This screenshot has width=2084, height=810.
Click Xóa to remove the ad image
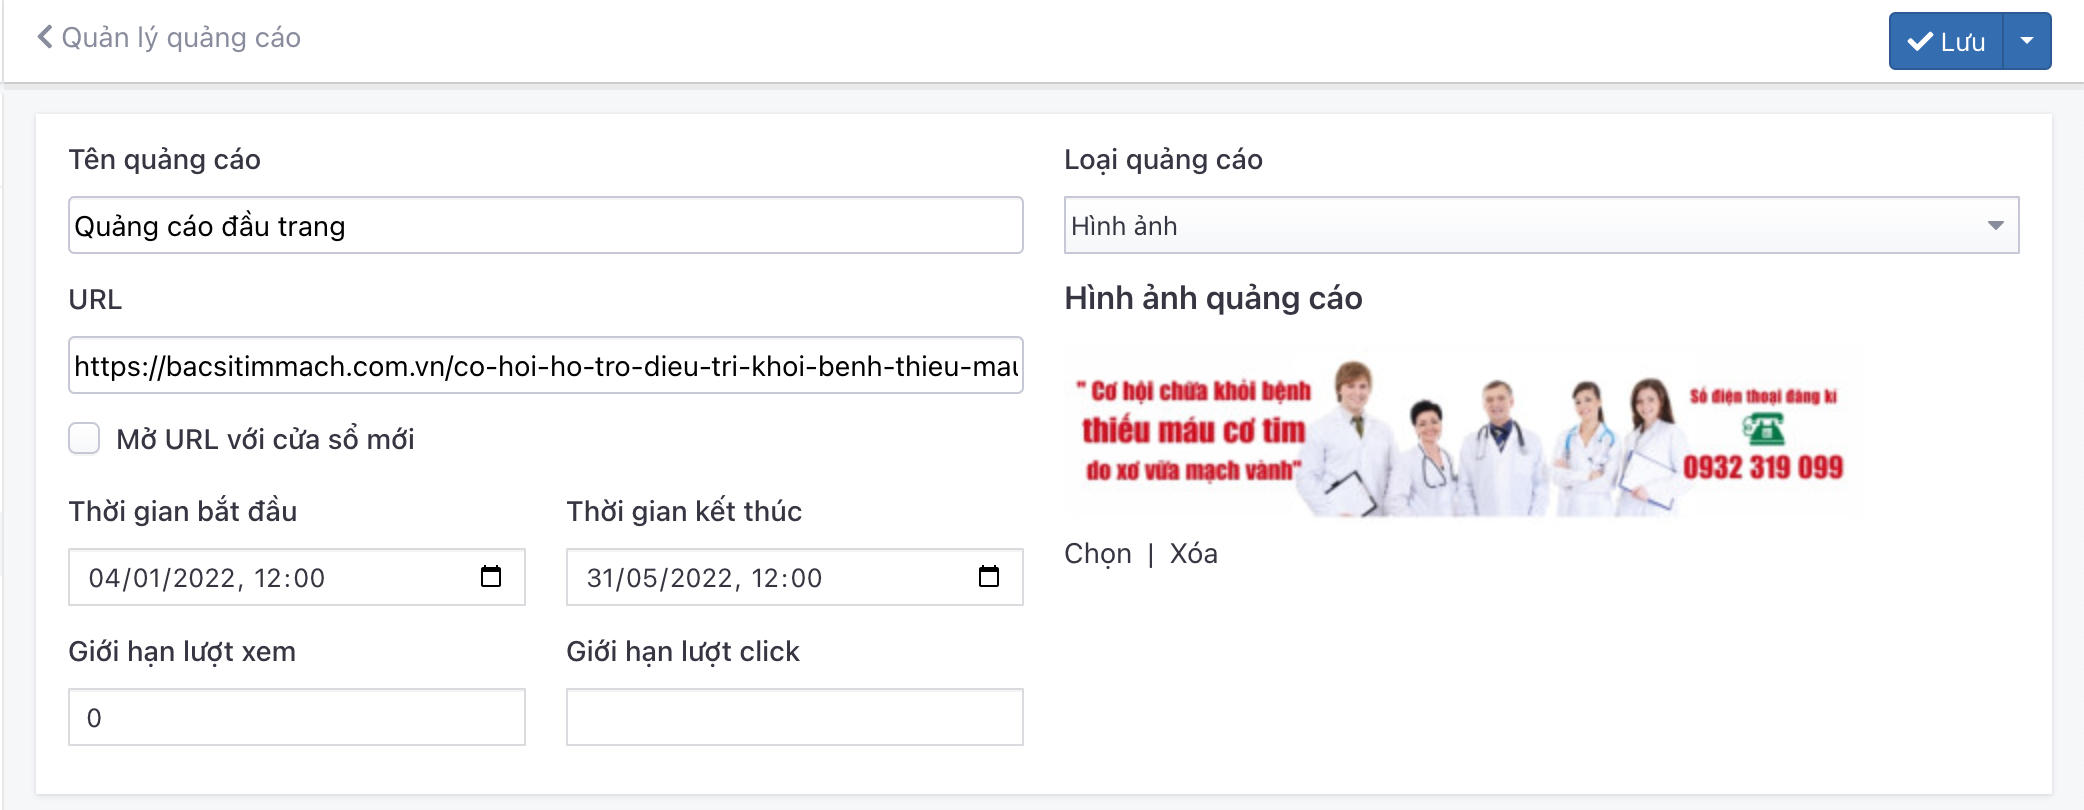coord(1192,553)
